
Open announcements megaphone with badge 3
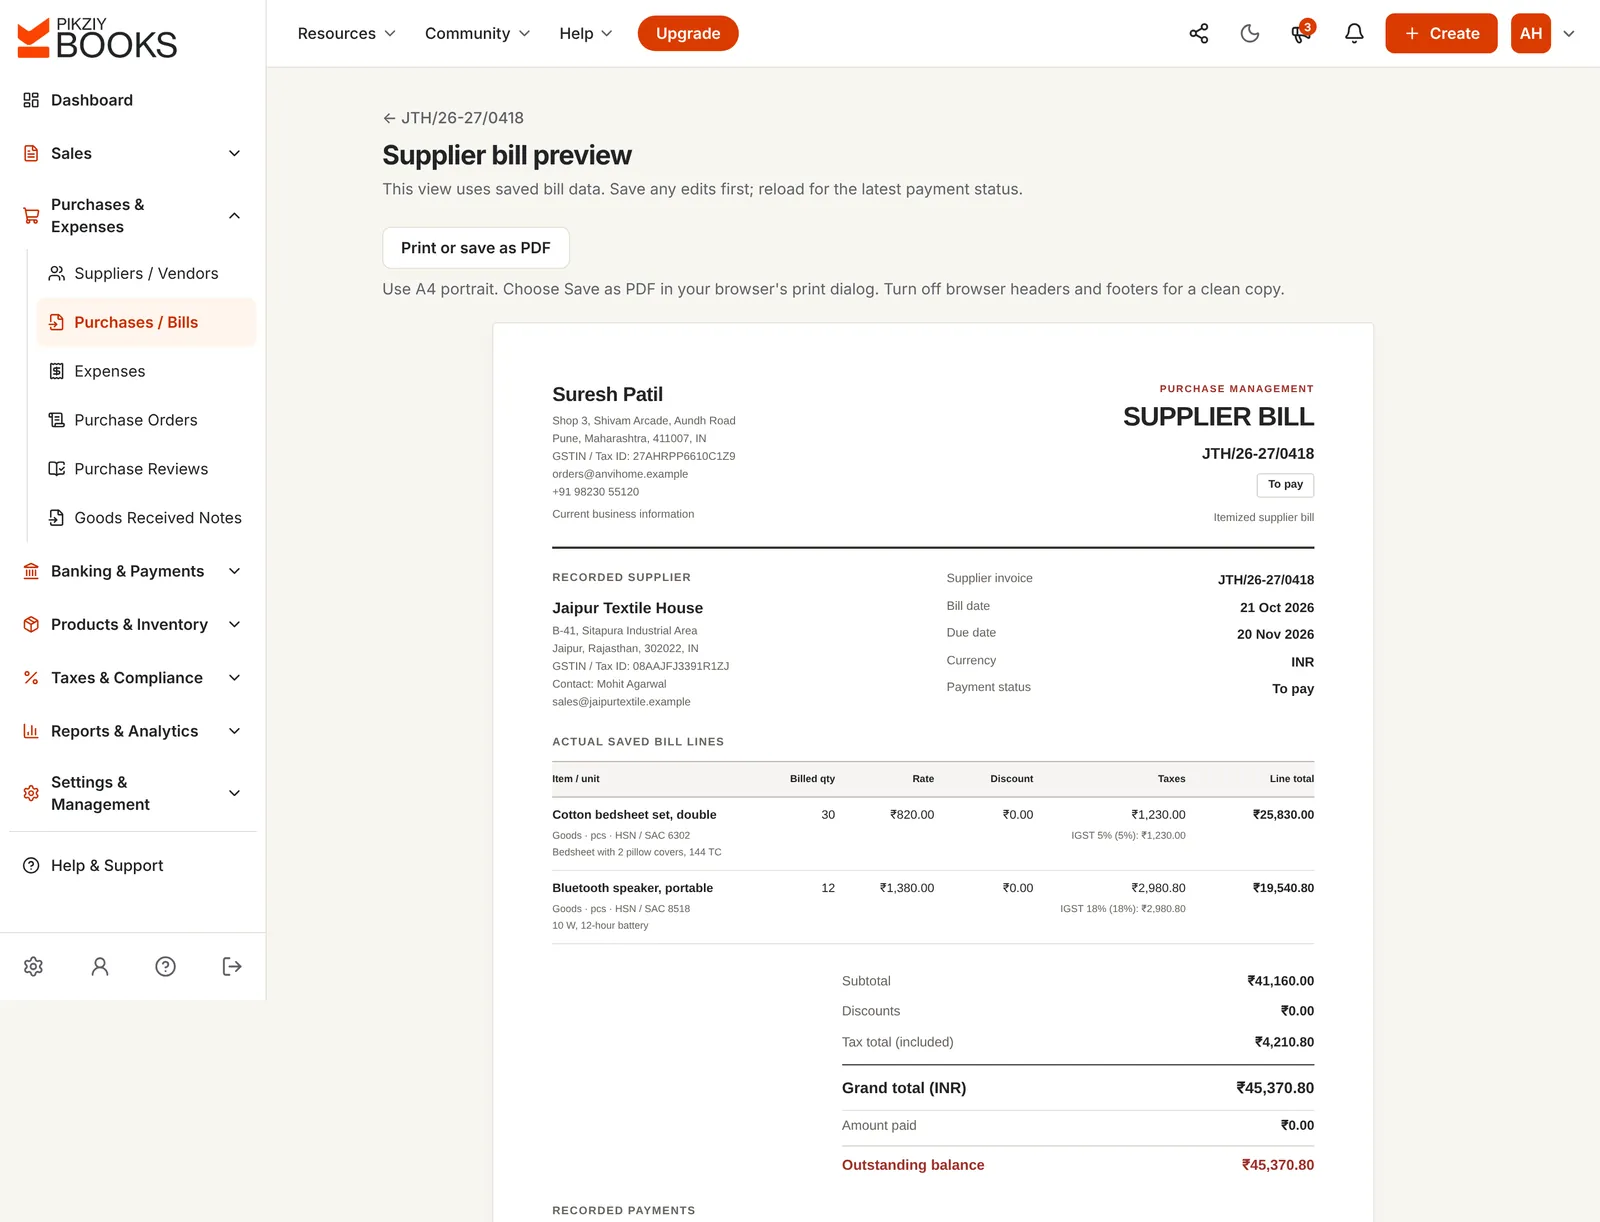coord(1301,34)
